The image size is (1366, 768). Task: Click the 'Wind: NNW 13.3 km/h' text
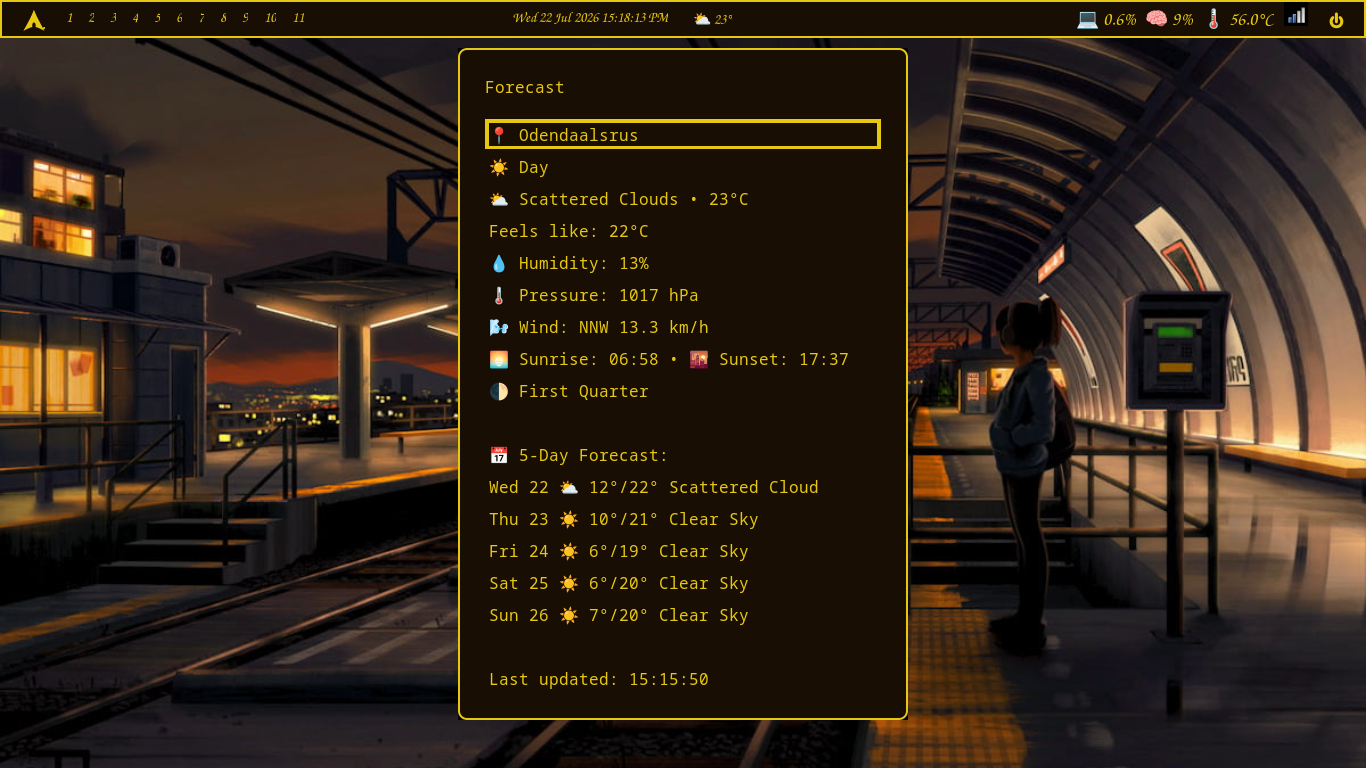point(614,327)
